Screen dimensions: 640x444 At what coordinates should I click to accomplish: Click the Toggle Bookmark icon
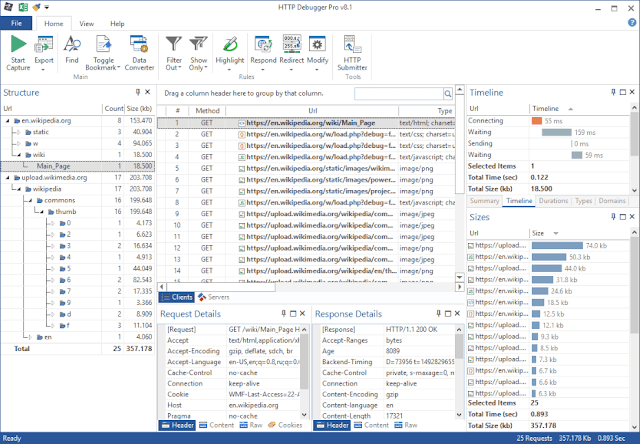pos(103,44)
